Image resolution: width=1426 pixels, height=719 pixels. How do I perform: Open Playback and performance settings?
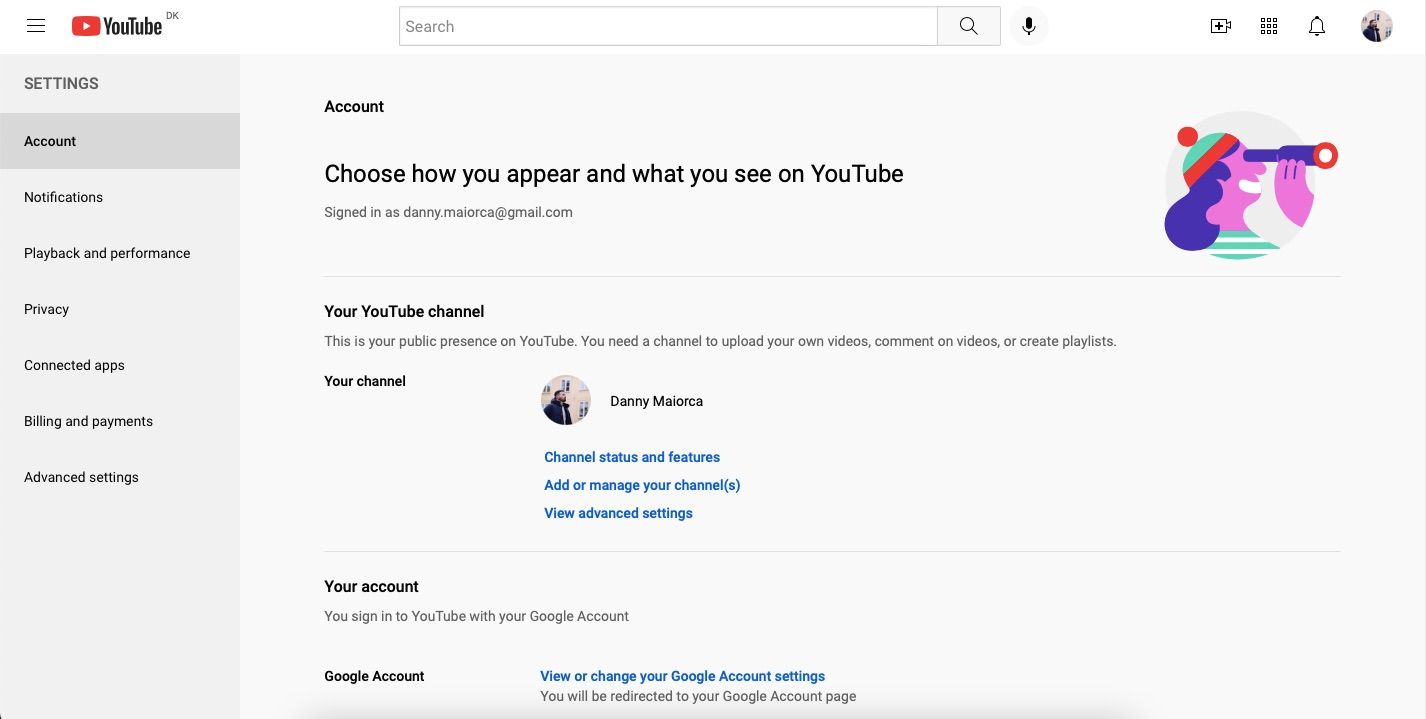click(107, 253)
